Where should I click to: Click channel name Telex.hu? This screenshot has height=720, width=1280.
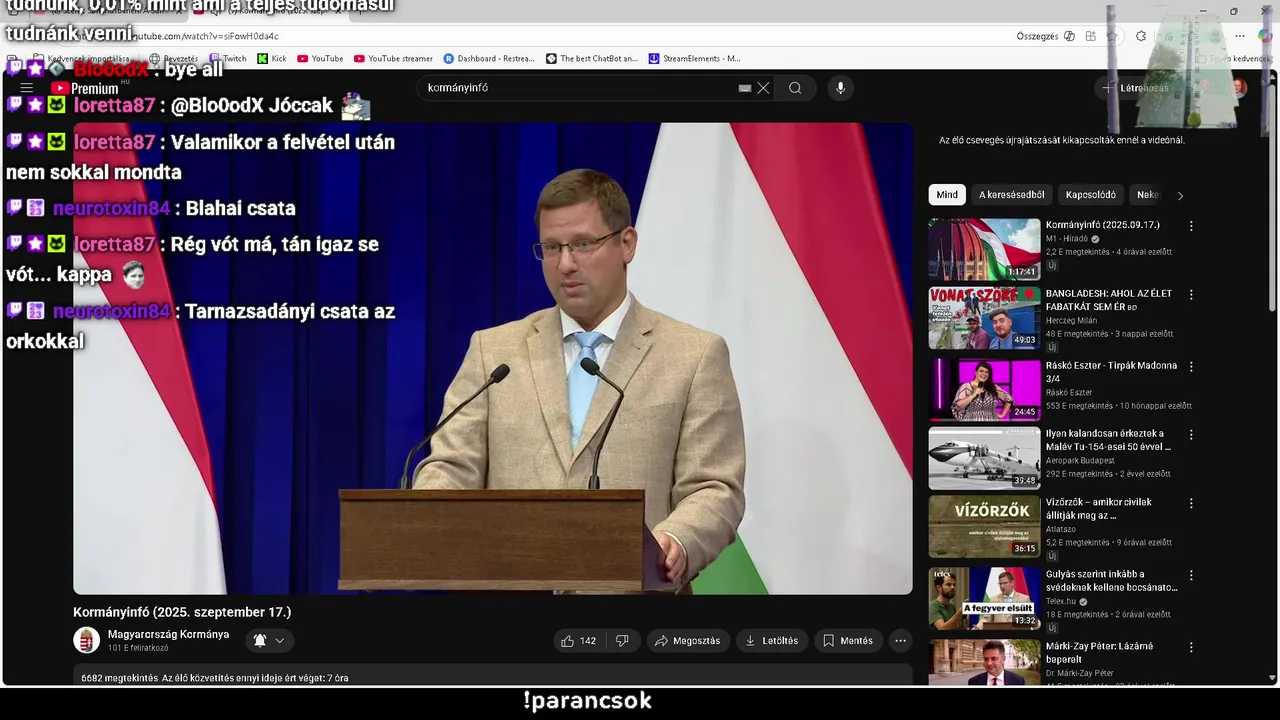point(1061,602)
